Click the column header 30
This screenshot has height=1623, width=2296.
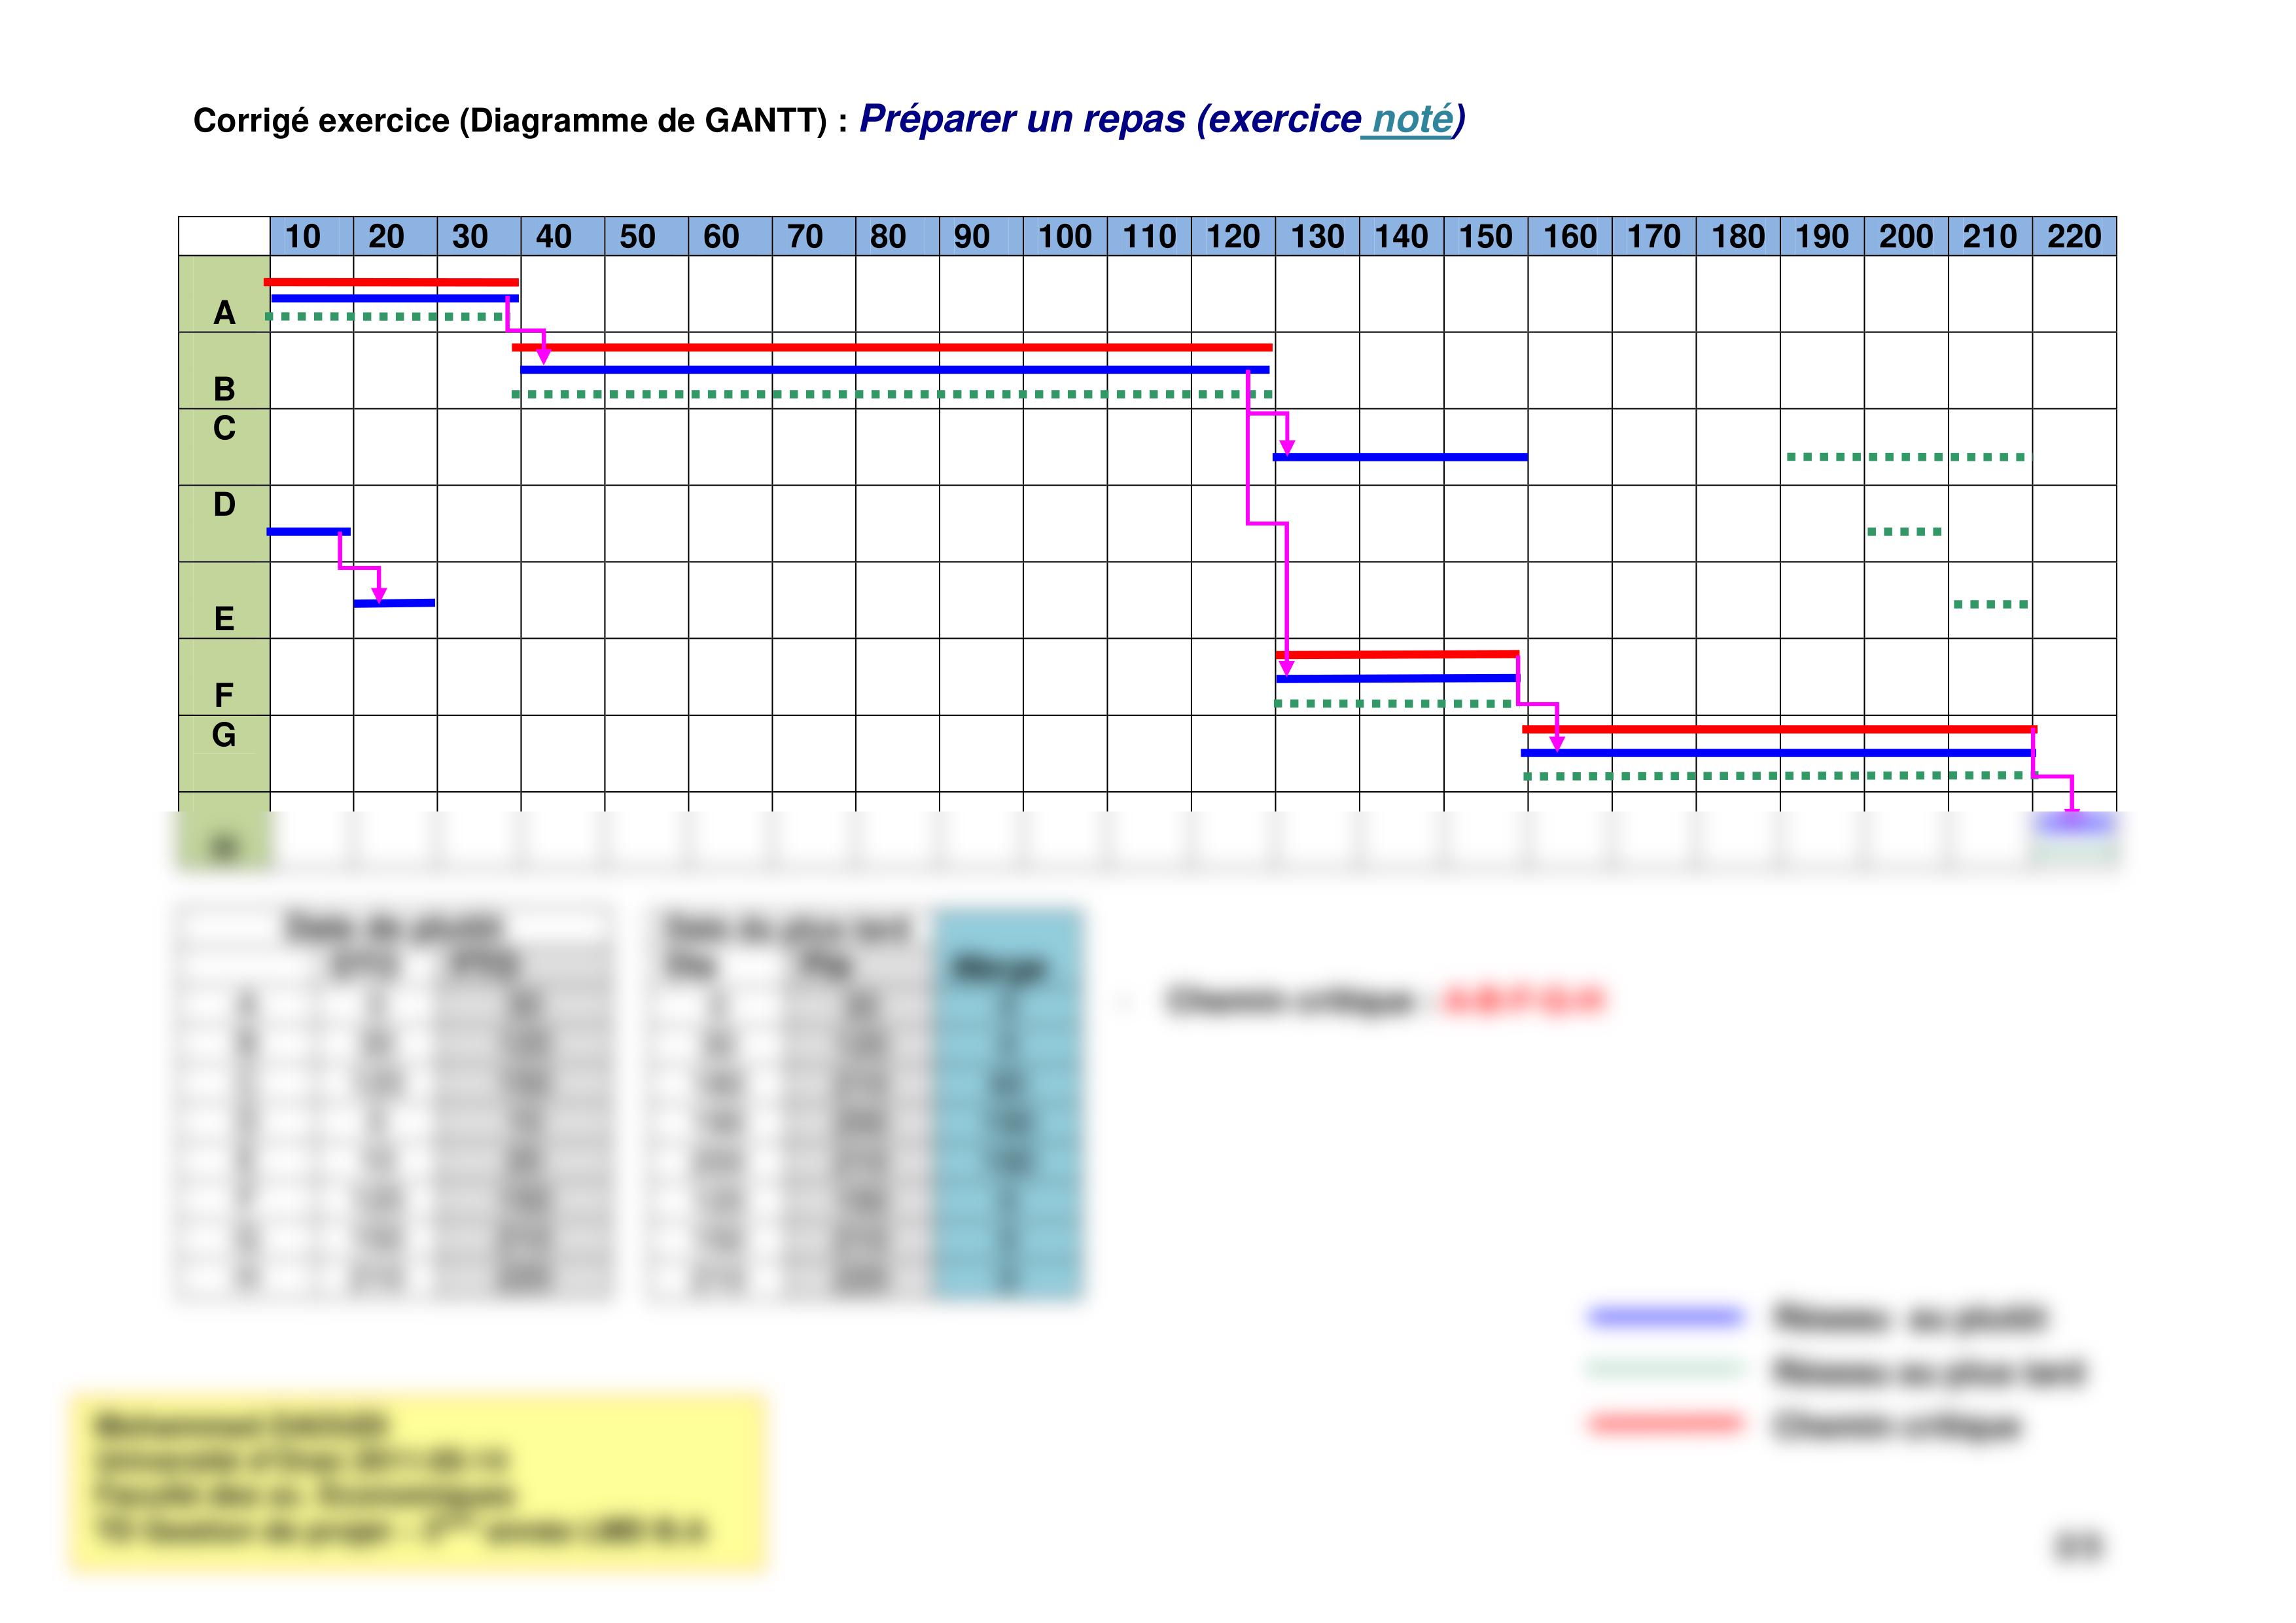(x=479, y=237)
